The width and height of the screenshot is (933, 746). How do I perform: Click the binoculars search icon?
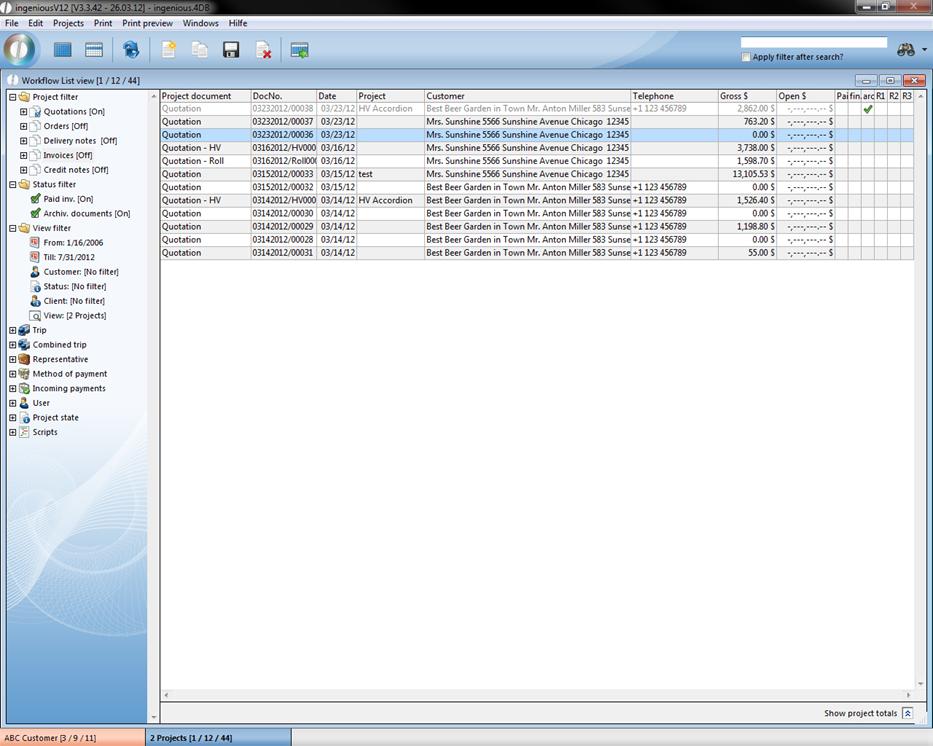[906, 50]
